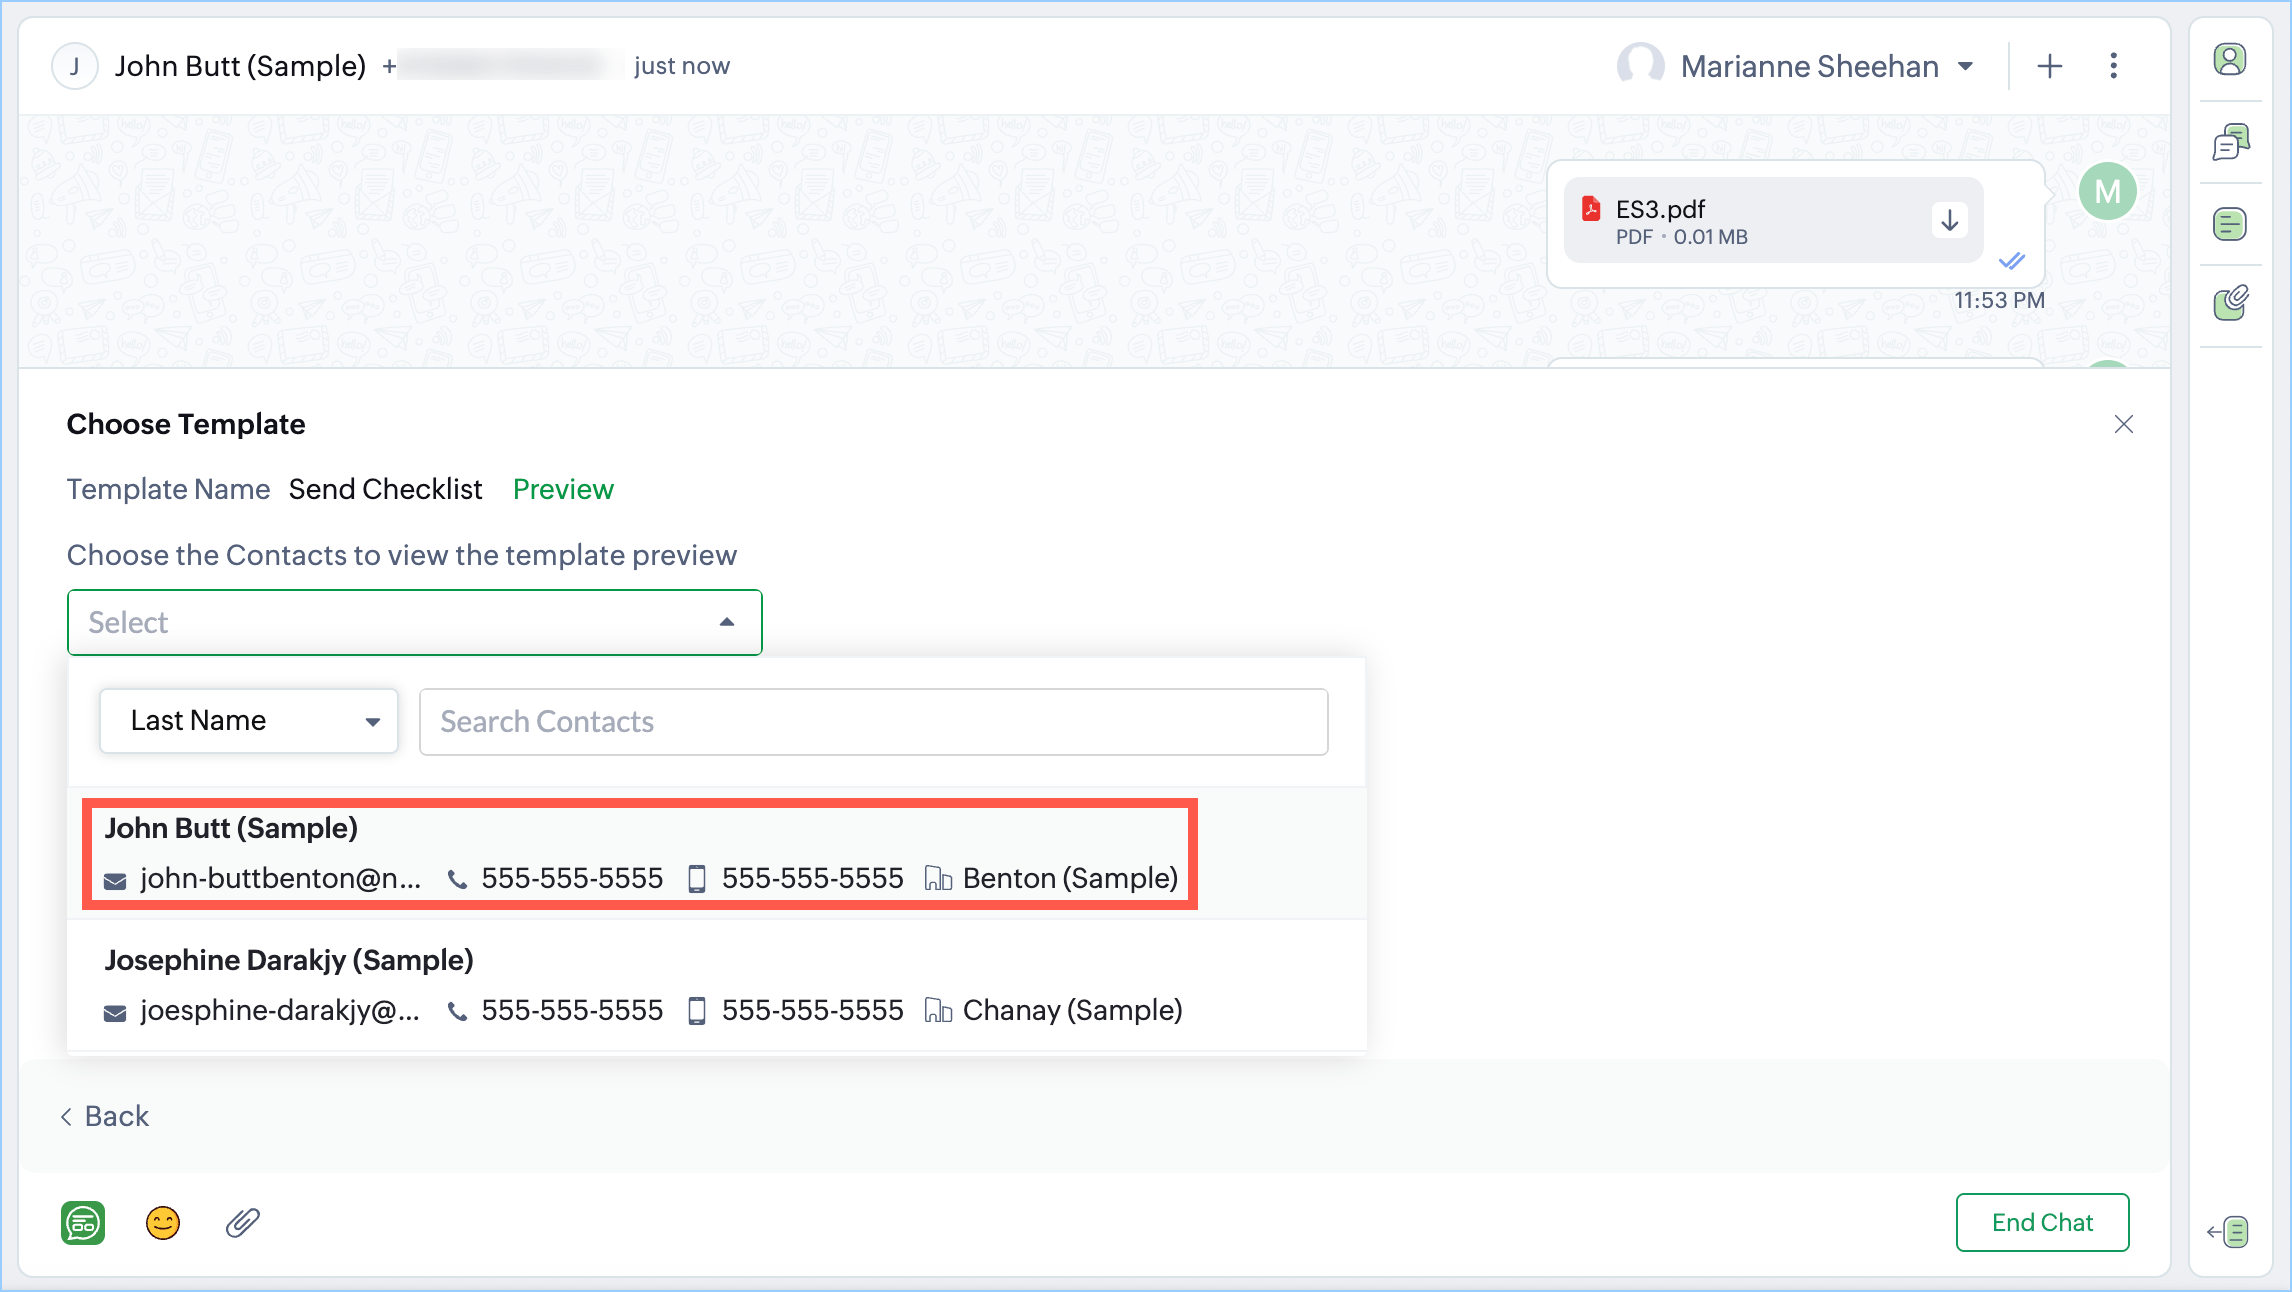Click the contact profile icon in right sidebar
Screen dimensions: 2292x1292
tap(2230, 60)
